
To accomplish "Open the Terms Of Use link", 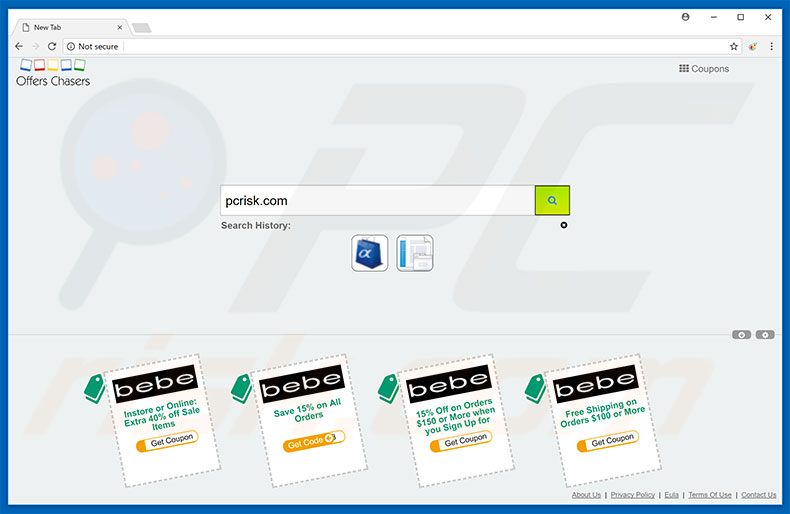I will tap(710, 495).
